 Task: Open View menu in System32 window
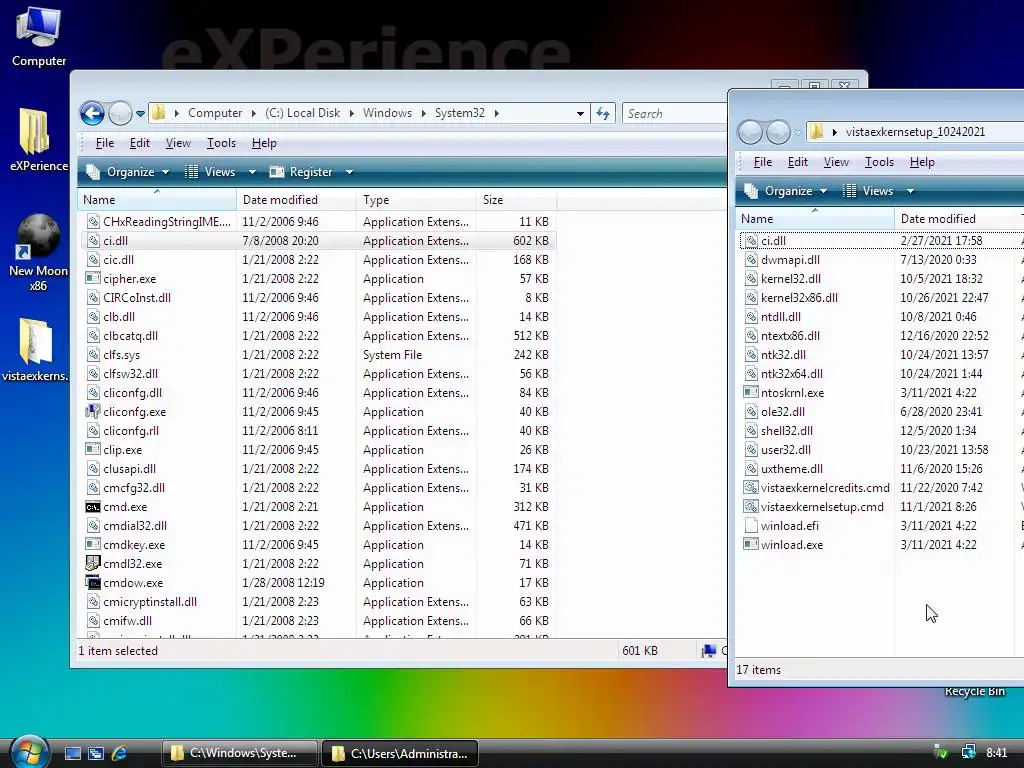[178, 143]
